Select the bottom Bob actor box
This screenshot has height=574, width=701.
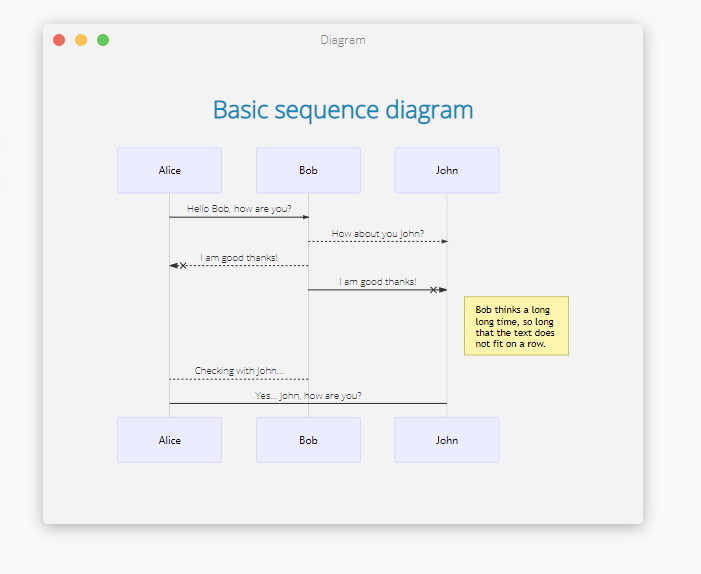308,440
